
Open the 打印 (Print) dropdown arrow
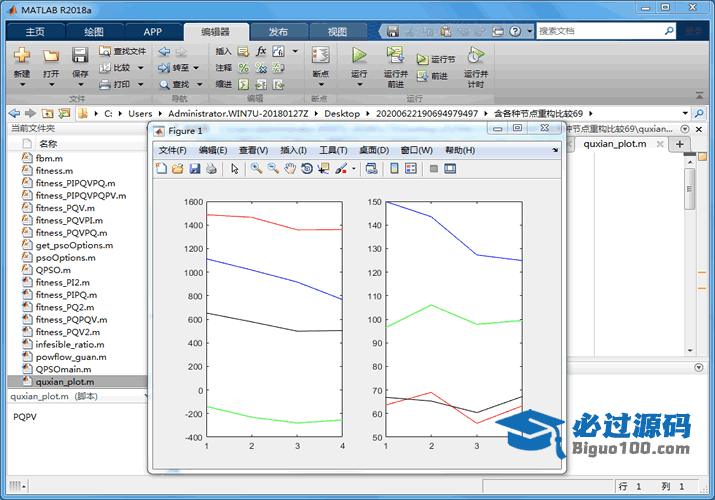tap(141, 84)
